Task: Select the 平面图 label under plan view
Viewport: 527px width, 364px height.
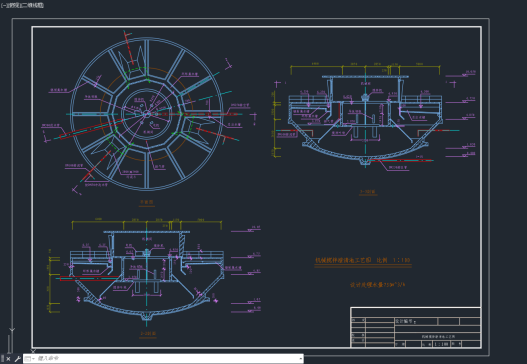Action: tap(147, 202)
